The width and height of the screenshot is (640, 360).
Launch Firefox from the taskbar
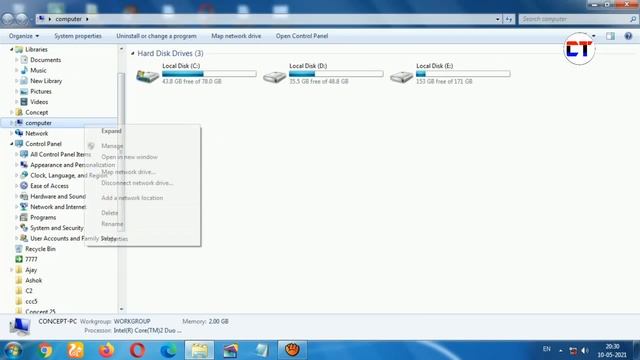click(107, 350)
